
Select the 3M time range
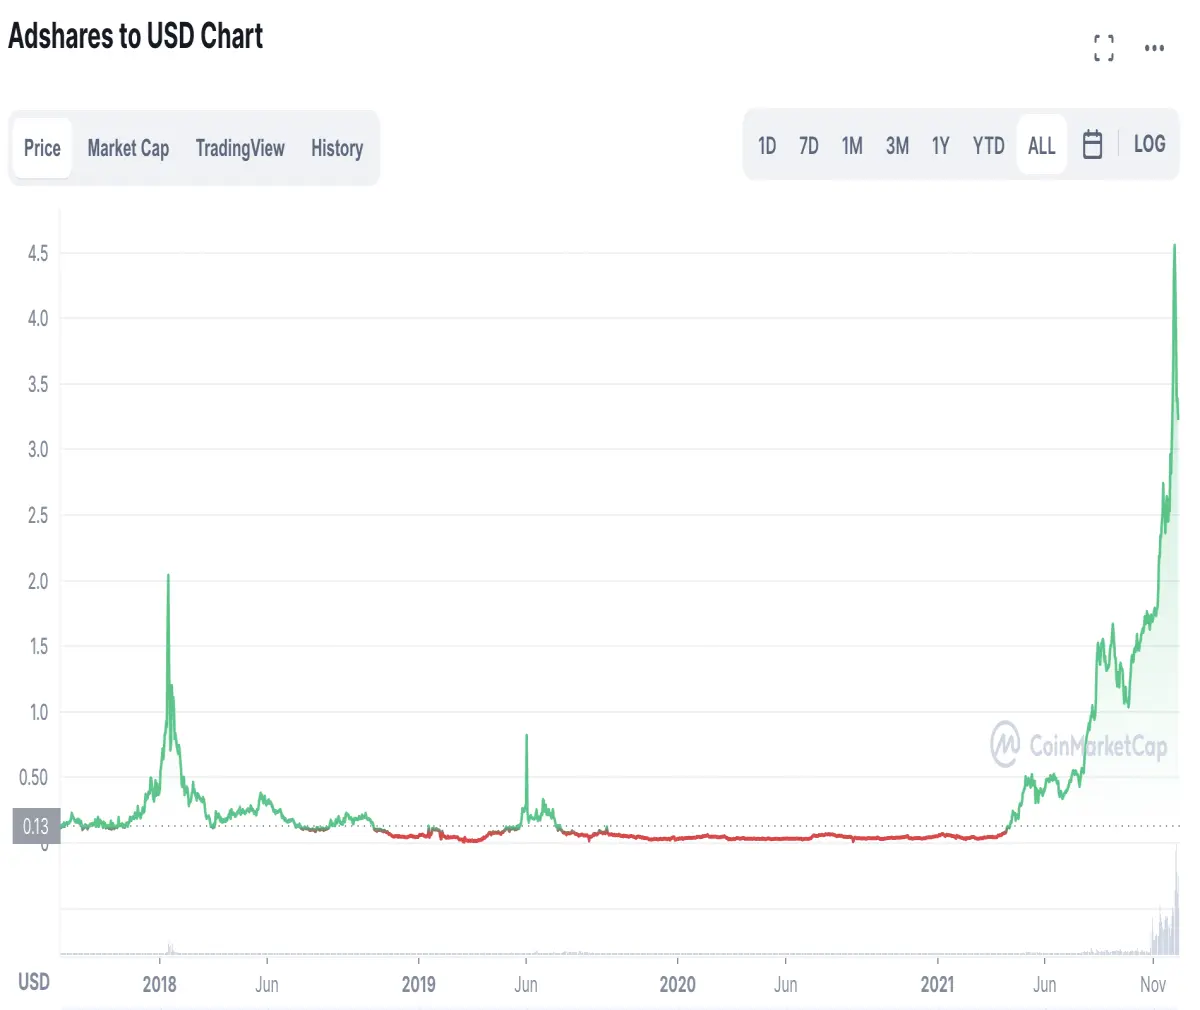point(897,146)
